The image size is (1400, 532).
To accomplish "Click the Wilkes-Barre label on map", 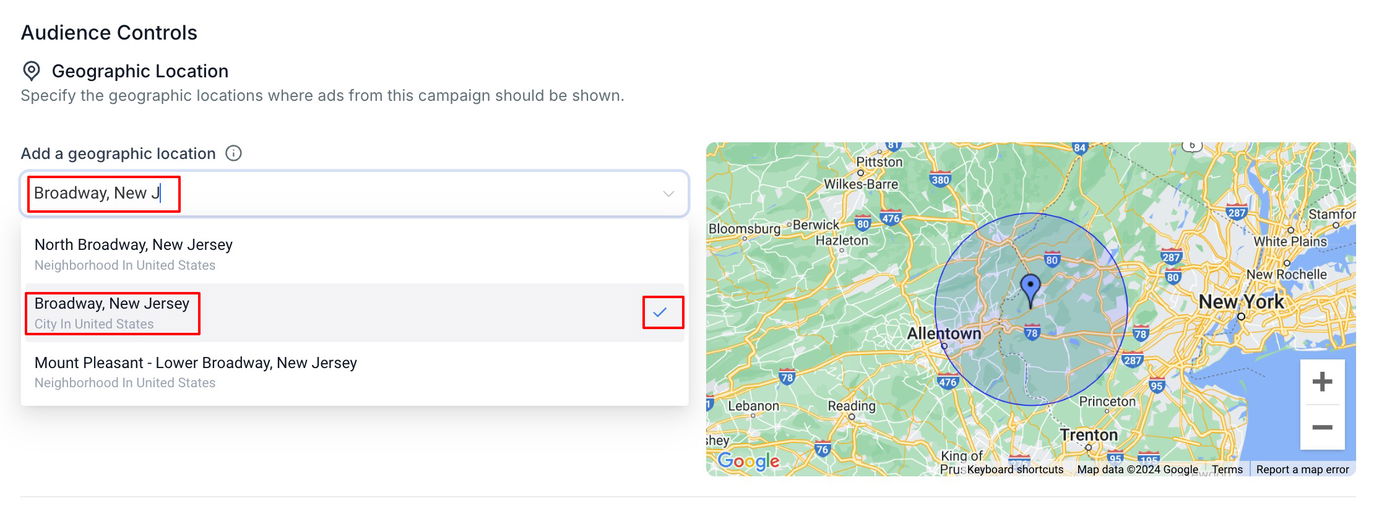I will click(860, 184).
